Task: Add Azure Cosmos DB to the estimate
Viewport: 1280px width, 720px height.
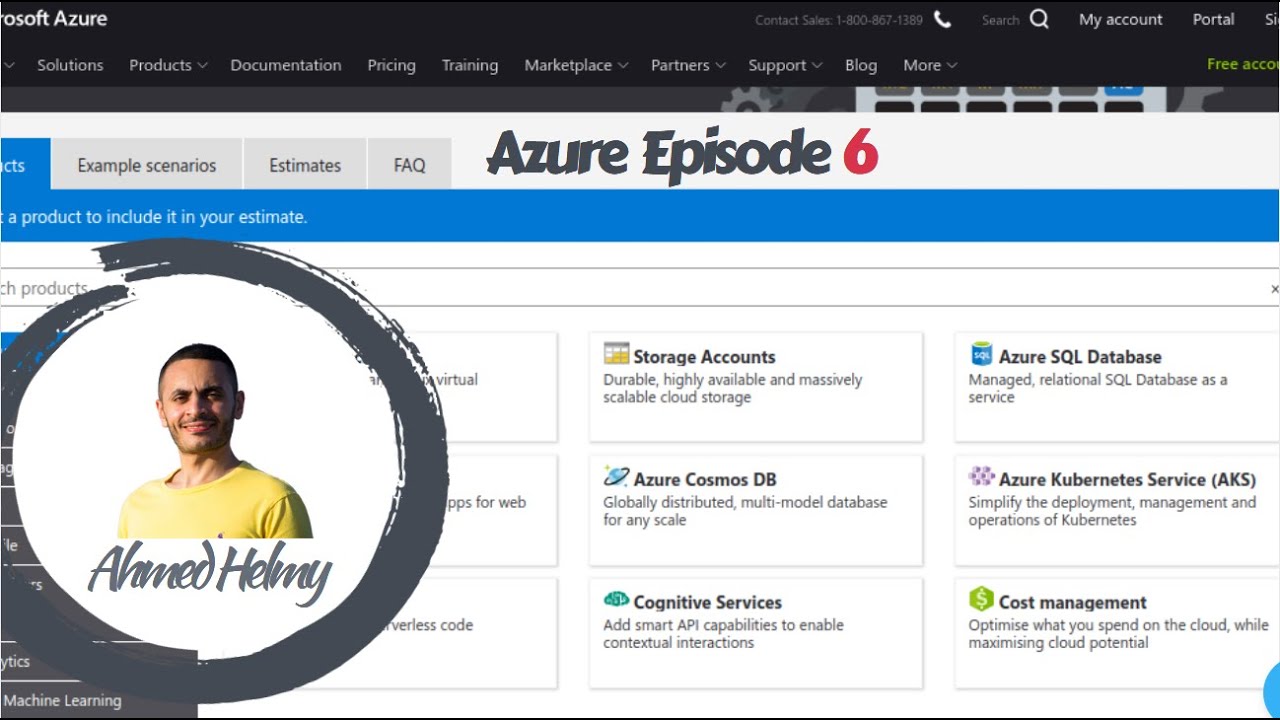Action: (x=756, y=510)
